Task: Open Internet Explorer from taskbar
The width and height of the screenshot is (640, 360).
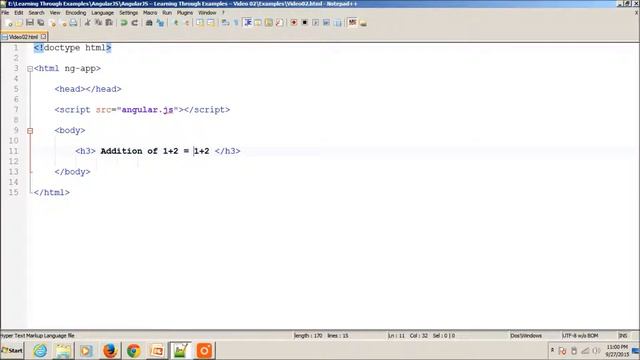Action: tap(40, 351)
